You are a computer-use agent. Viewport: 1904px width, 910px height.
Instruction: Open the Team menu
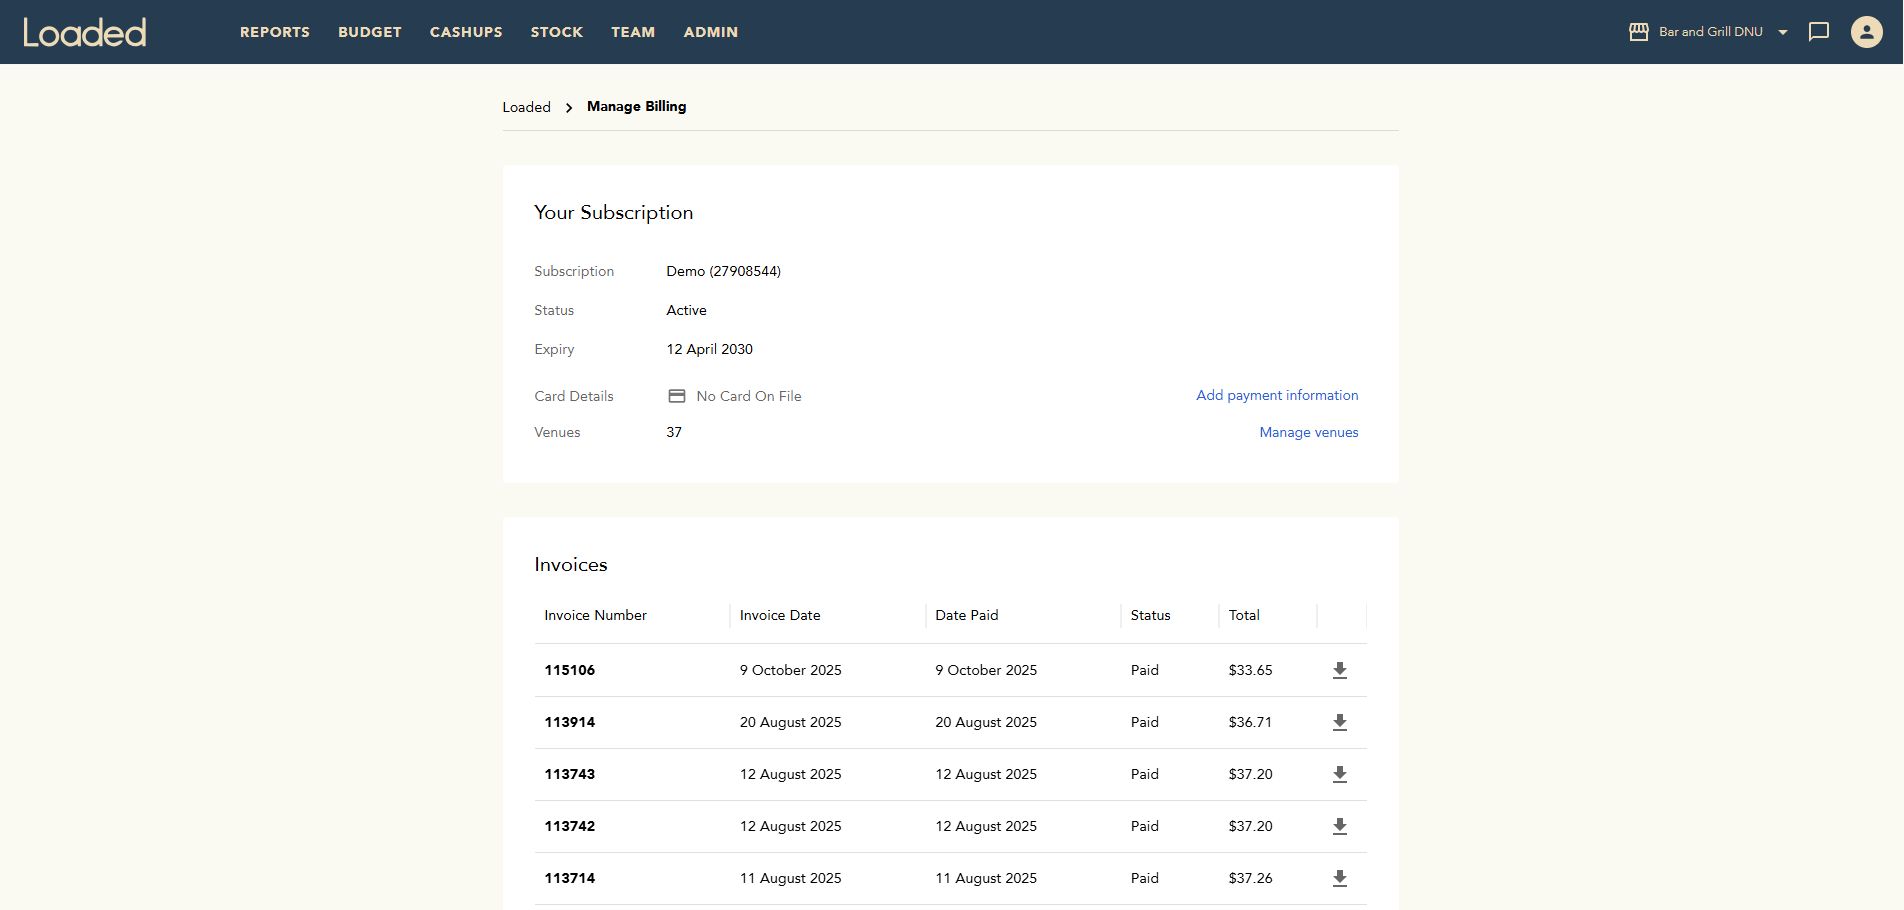(x=633, y=32)
